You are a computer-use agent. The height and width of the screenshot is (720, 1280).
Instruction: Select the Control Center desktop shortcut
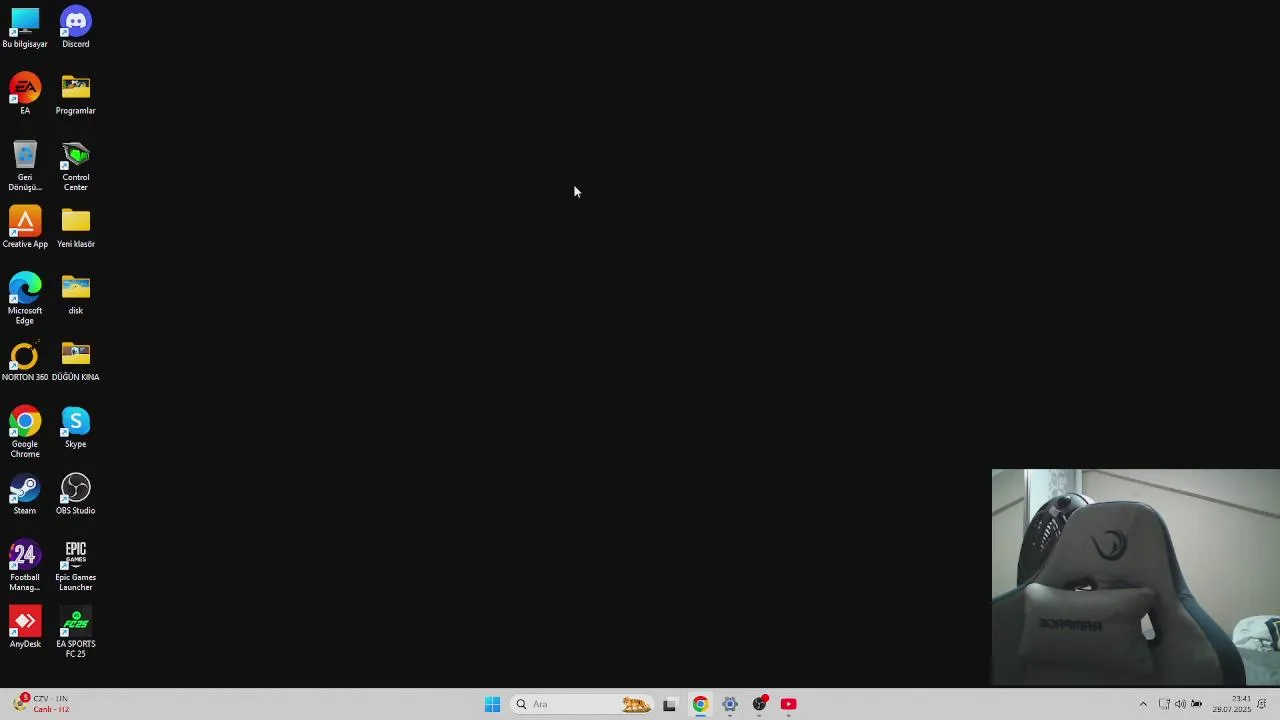pyautogui.click(x=76, y=166)
